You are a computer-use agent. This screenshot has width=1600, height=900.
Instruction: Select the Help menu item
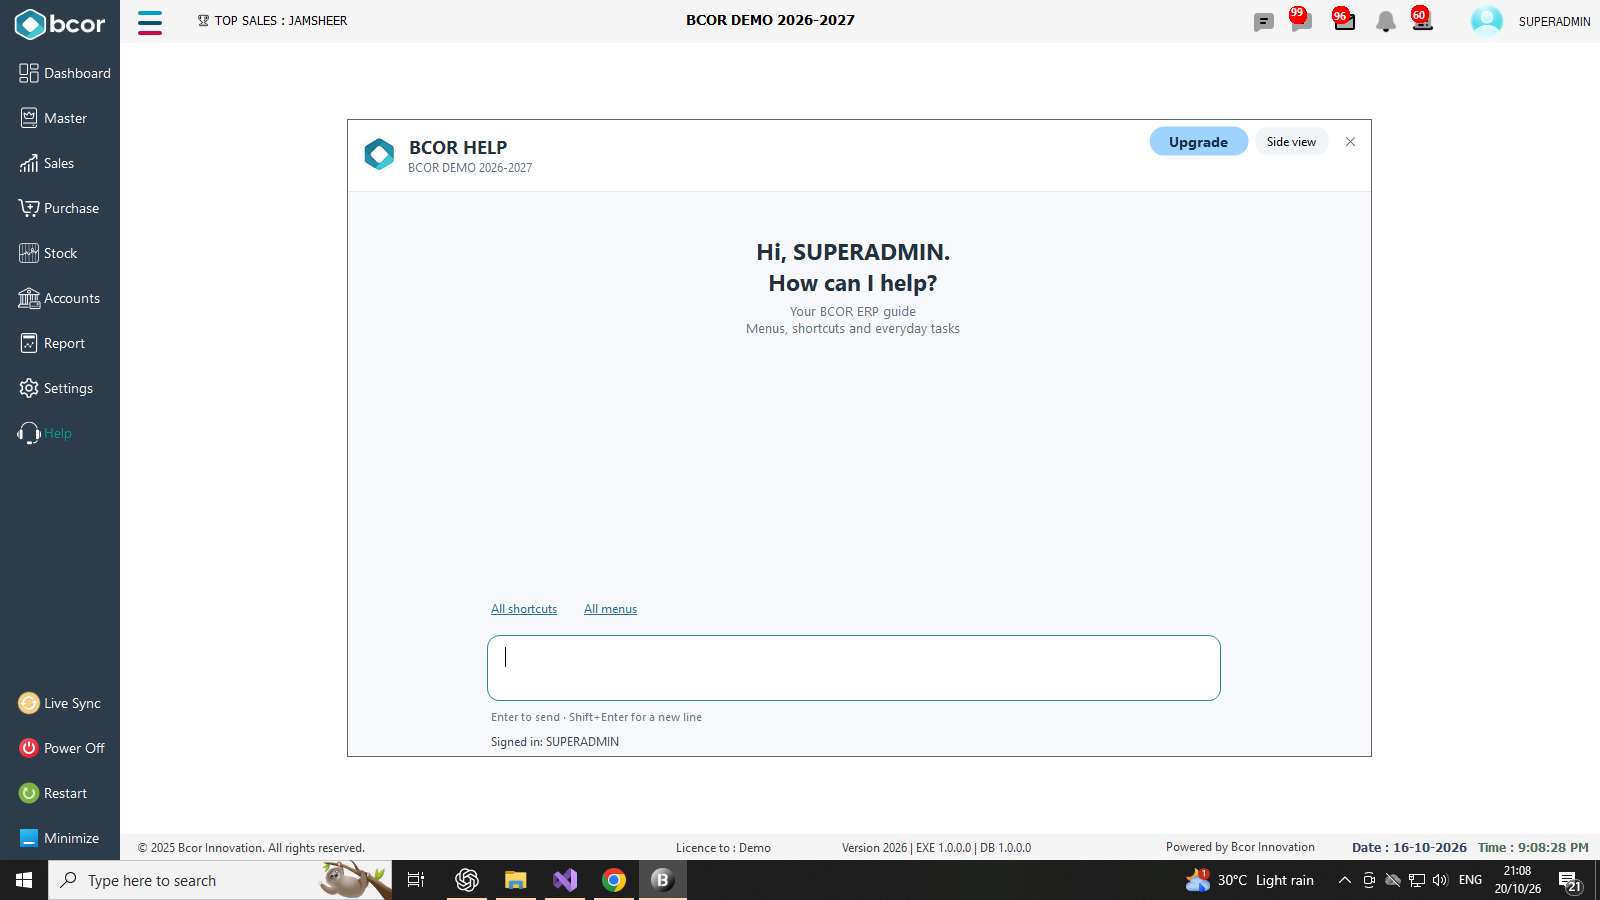[x=45, y=433]
